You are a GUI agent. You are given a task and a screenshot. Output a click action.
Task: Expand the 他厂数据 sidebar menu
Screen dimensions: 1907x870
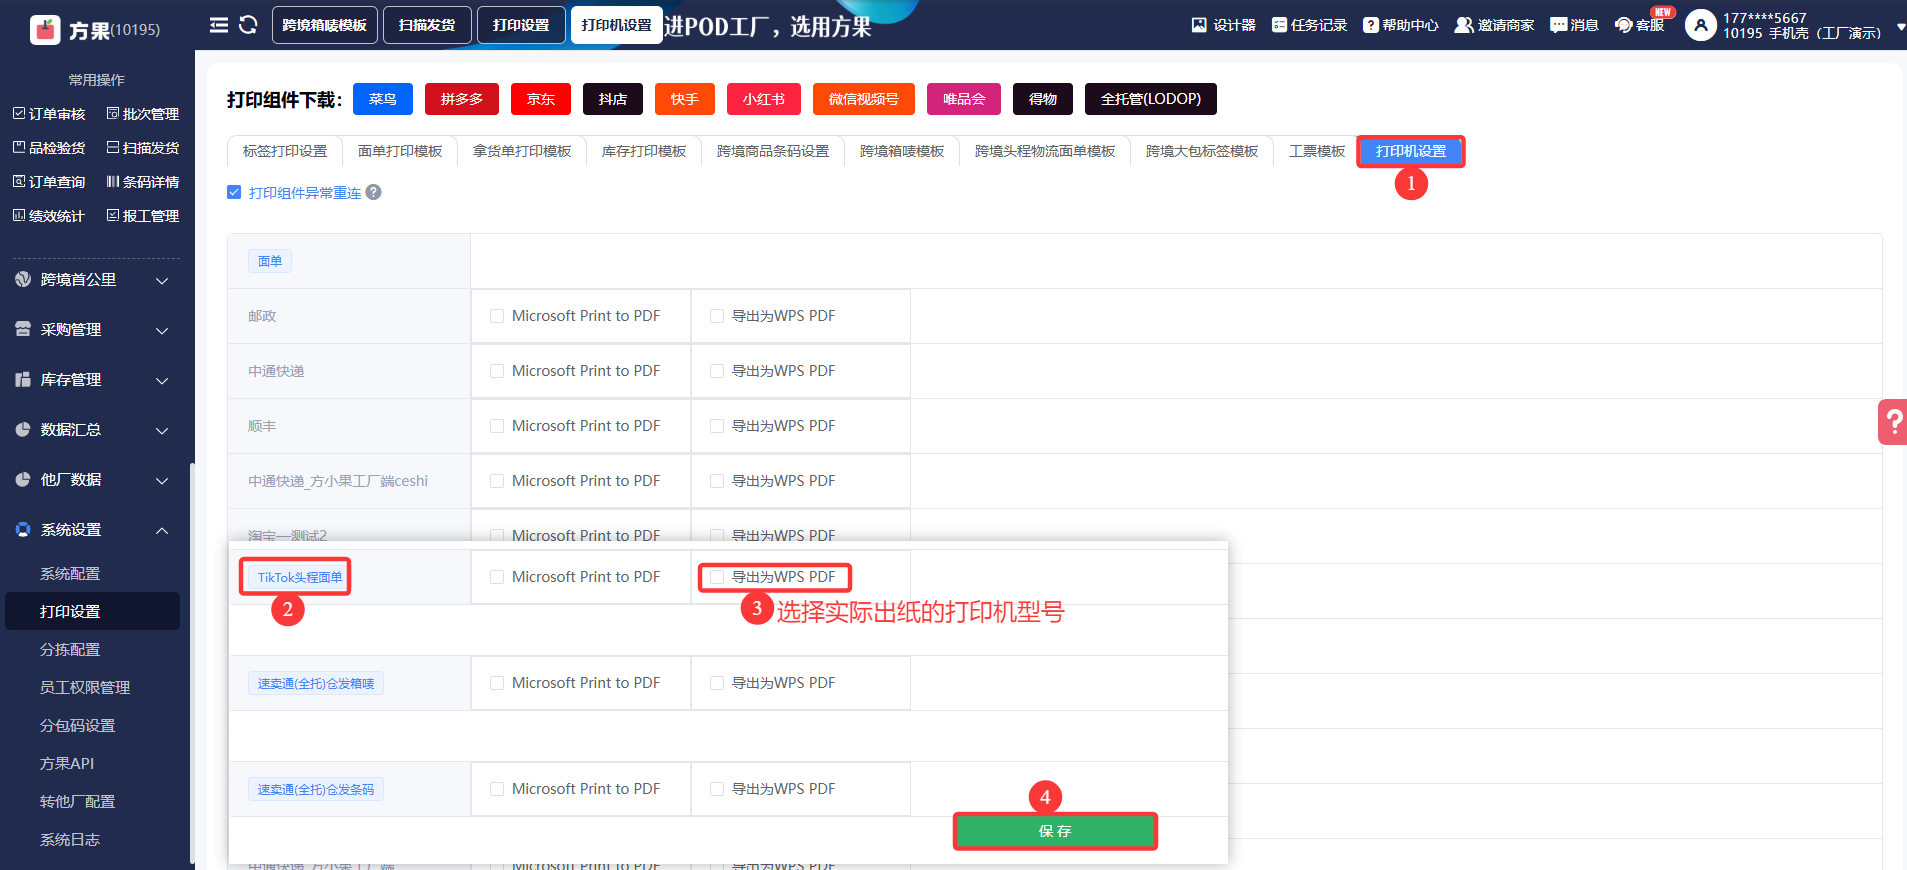(92, 480)
